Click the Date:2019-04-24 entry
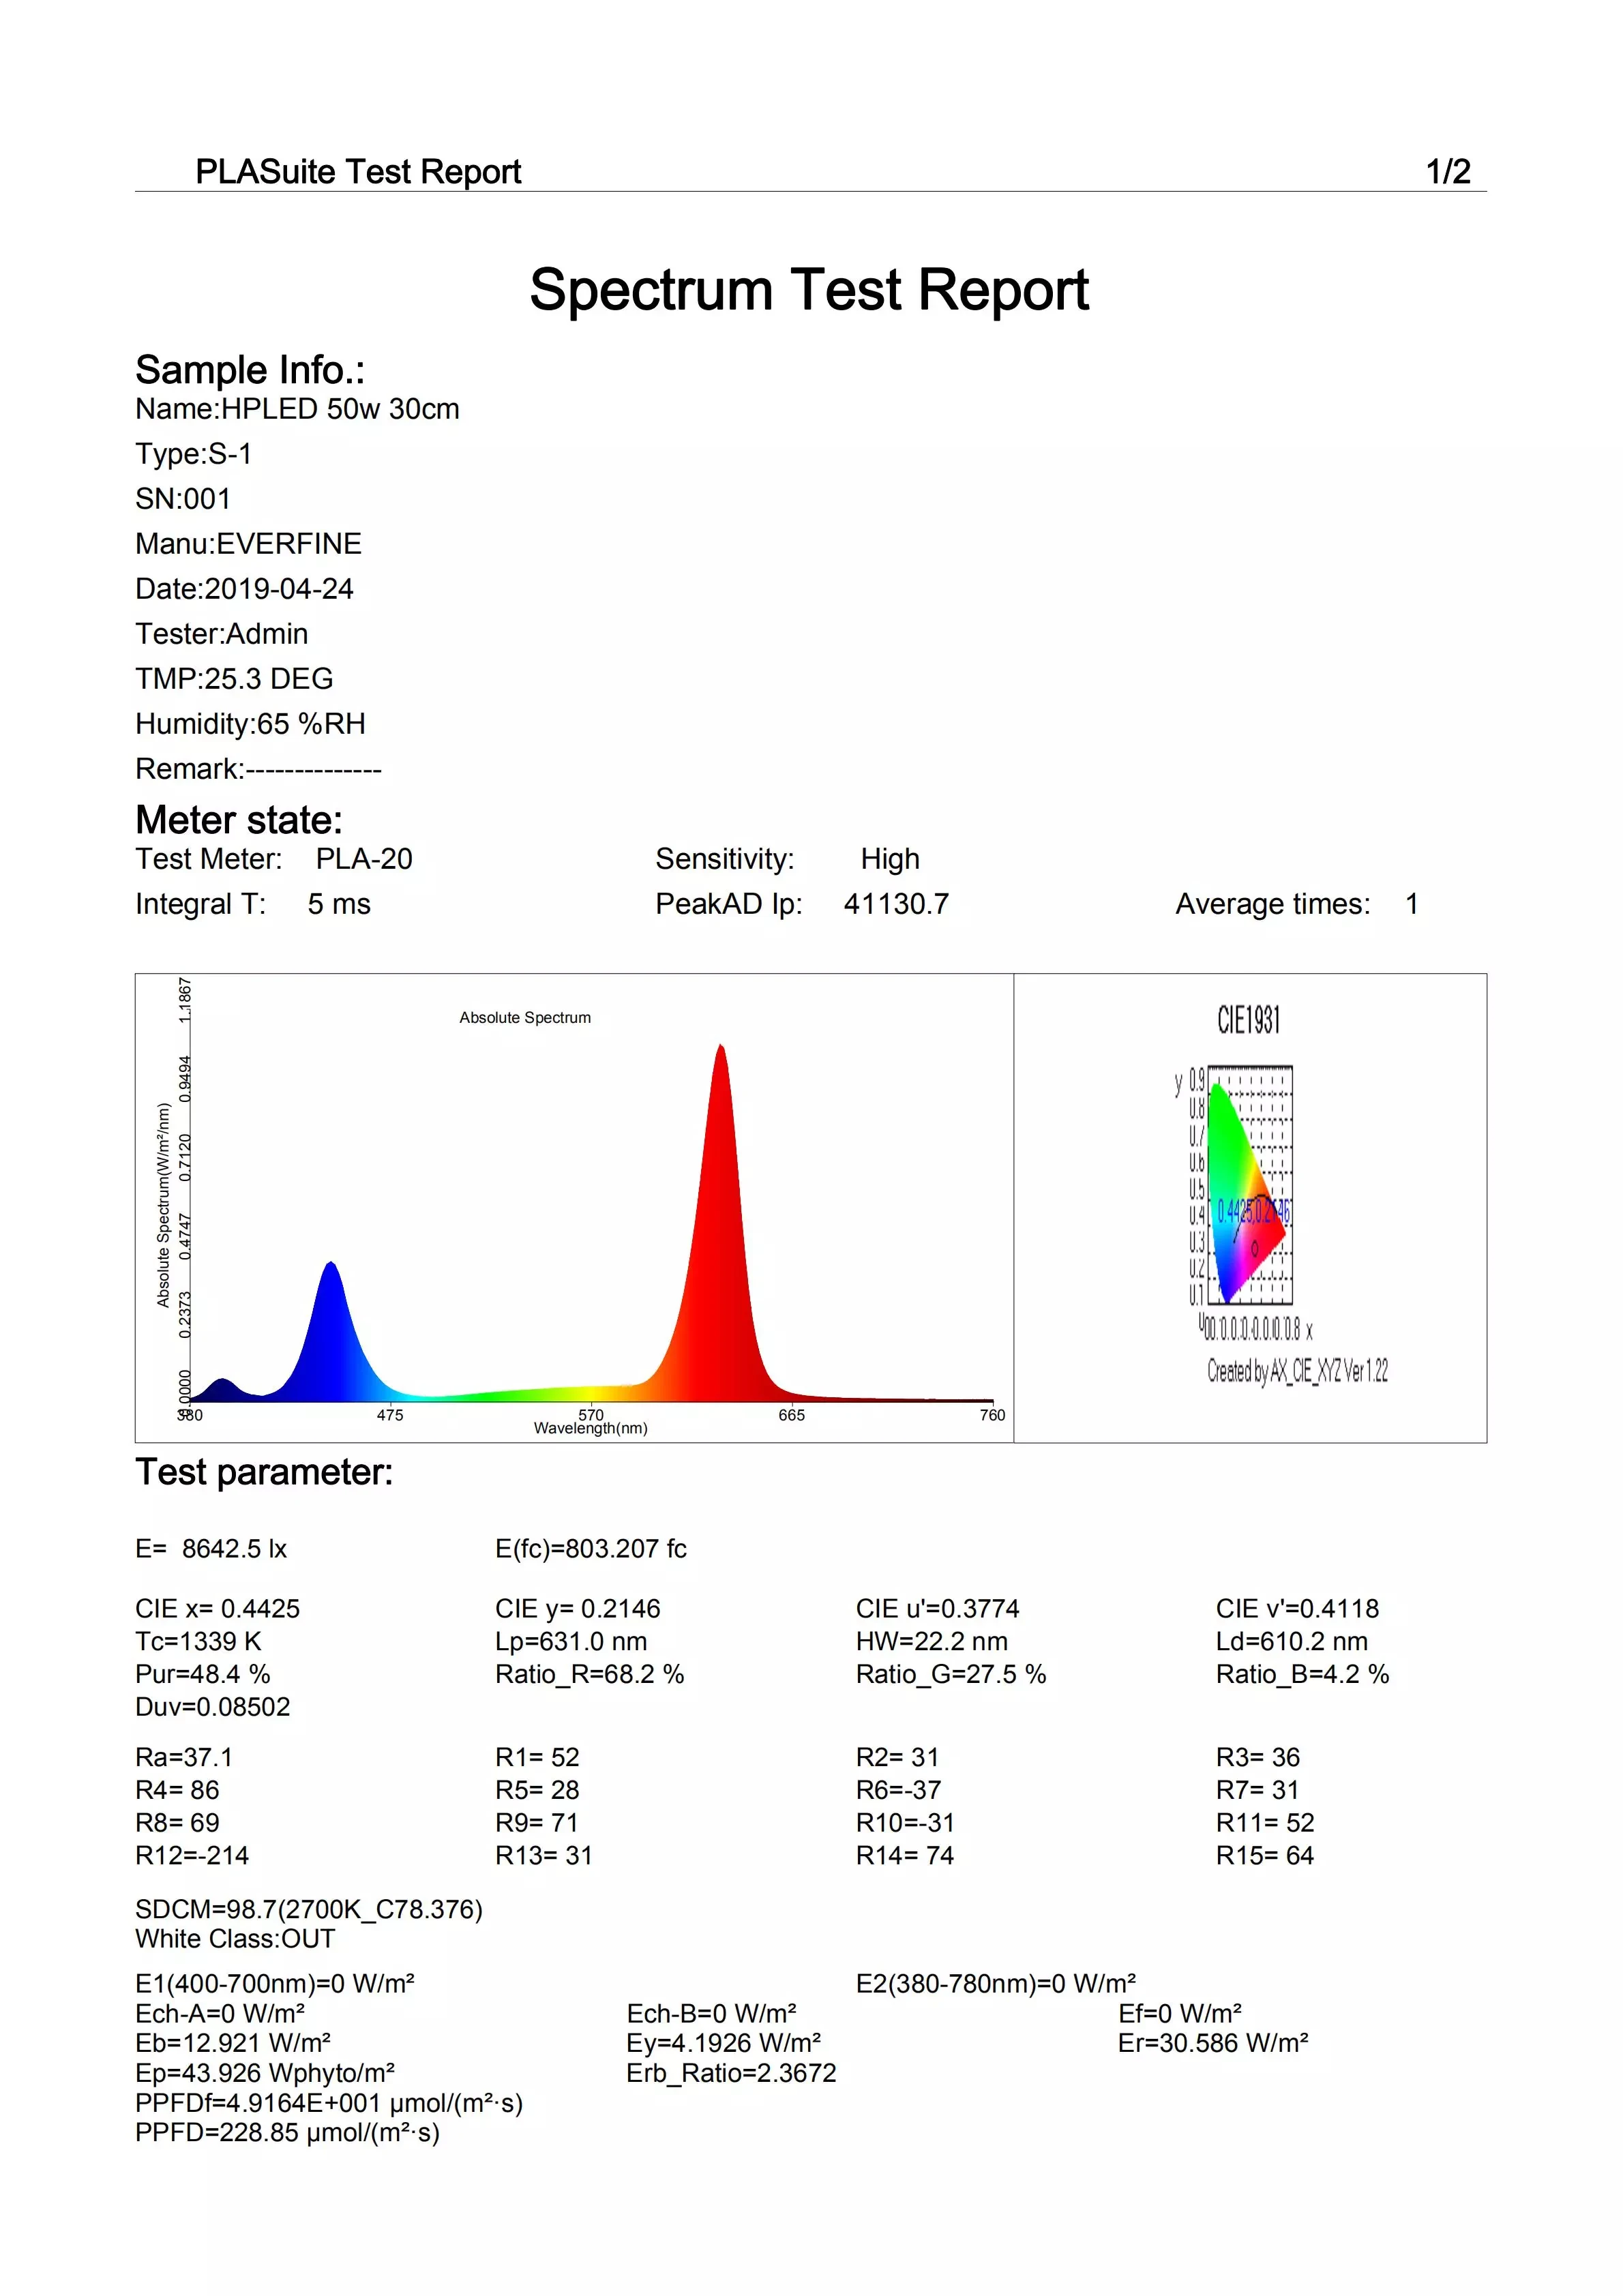The height and width of the screenshot is (2296, 1623). point(244,589)
